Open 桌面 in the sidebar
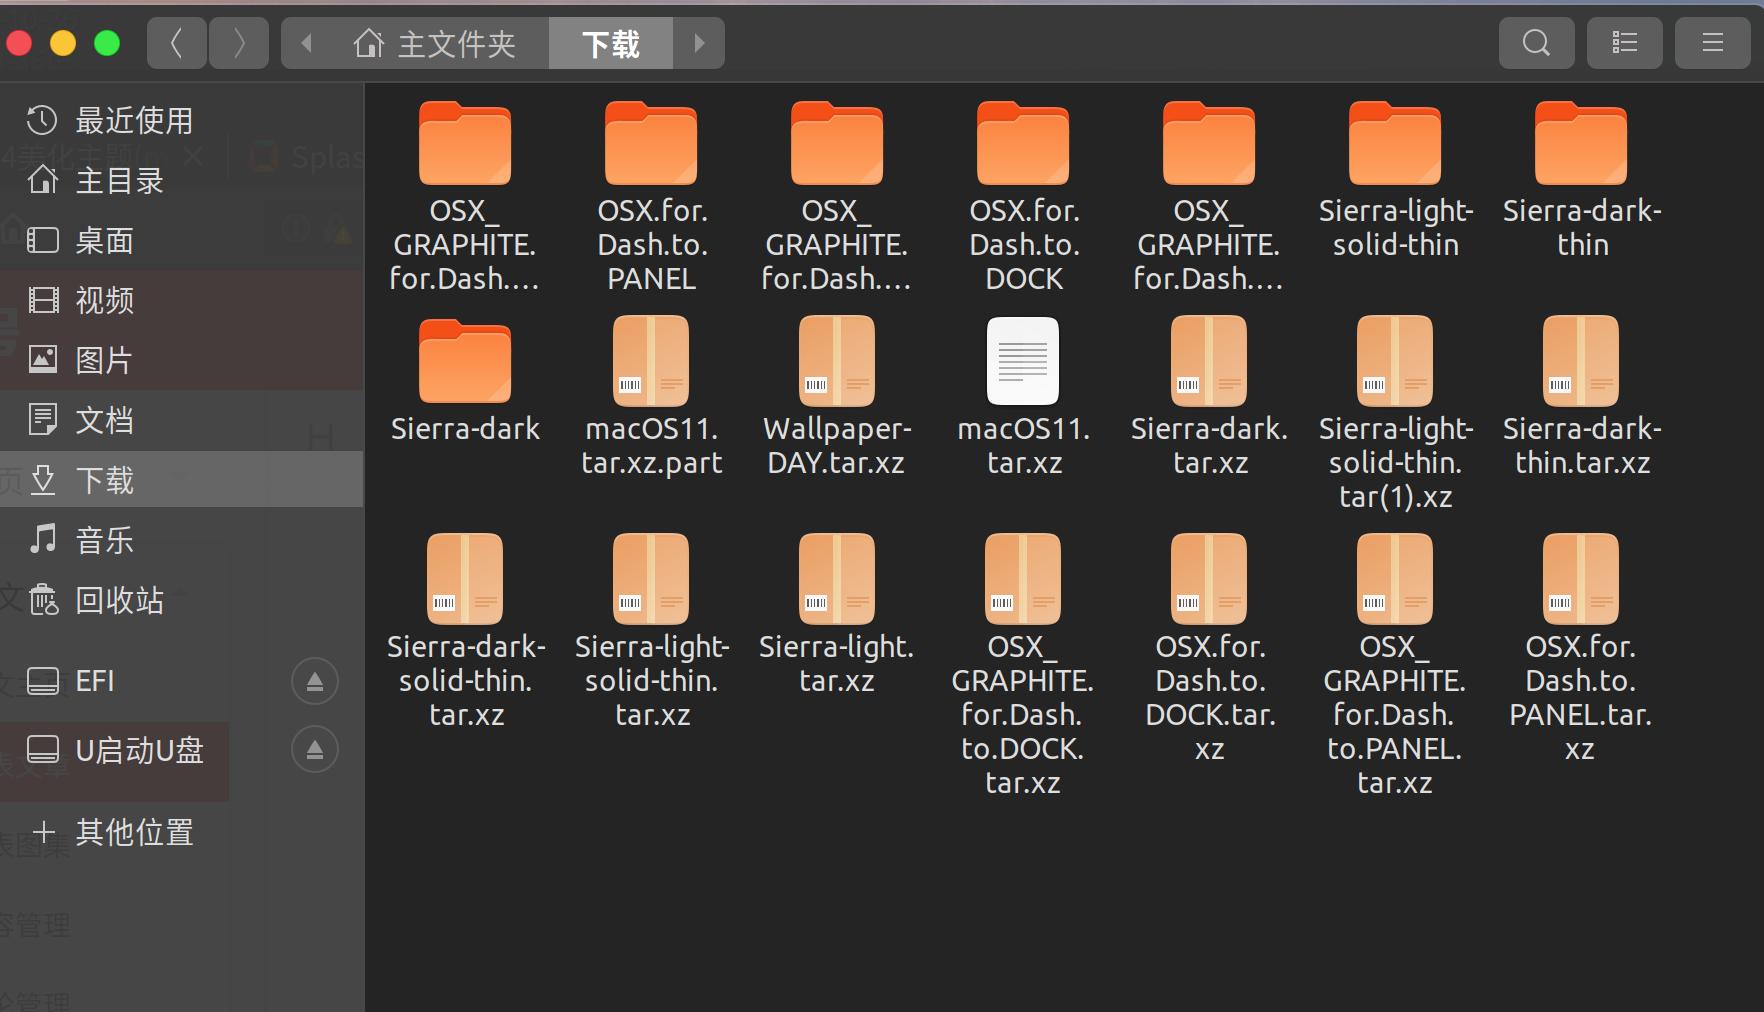 [x=181, y=241]
